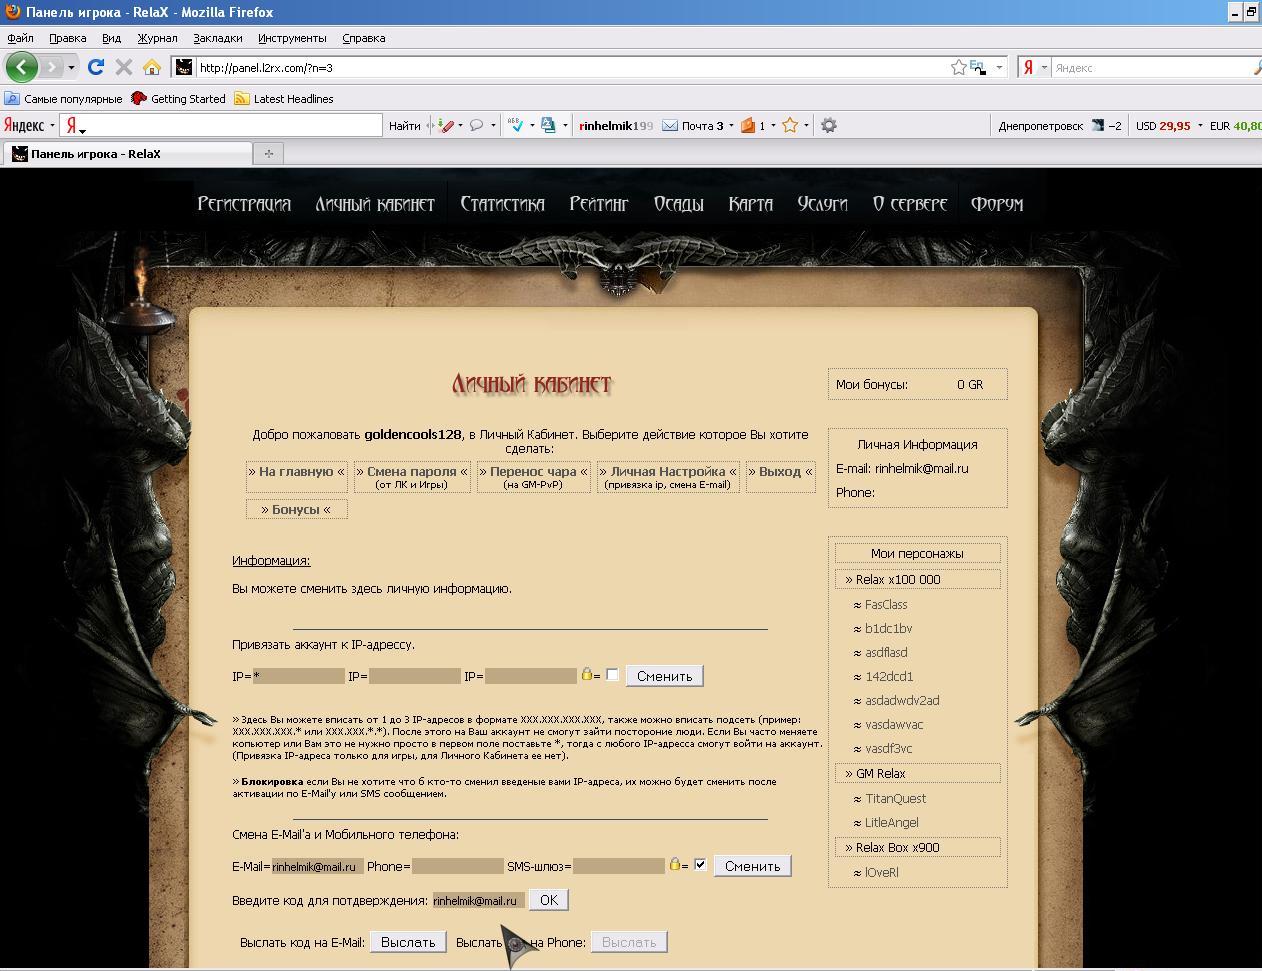
Task: Open Yandex bar settings gear
Action: click(828, 125)
